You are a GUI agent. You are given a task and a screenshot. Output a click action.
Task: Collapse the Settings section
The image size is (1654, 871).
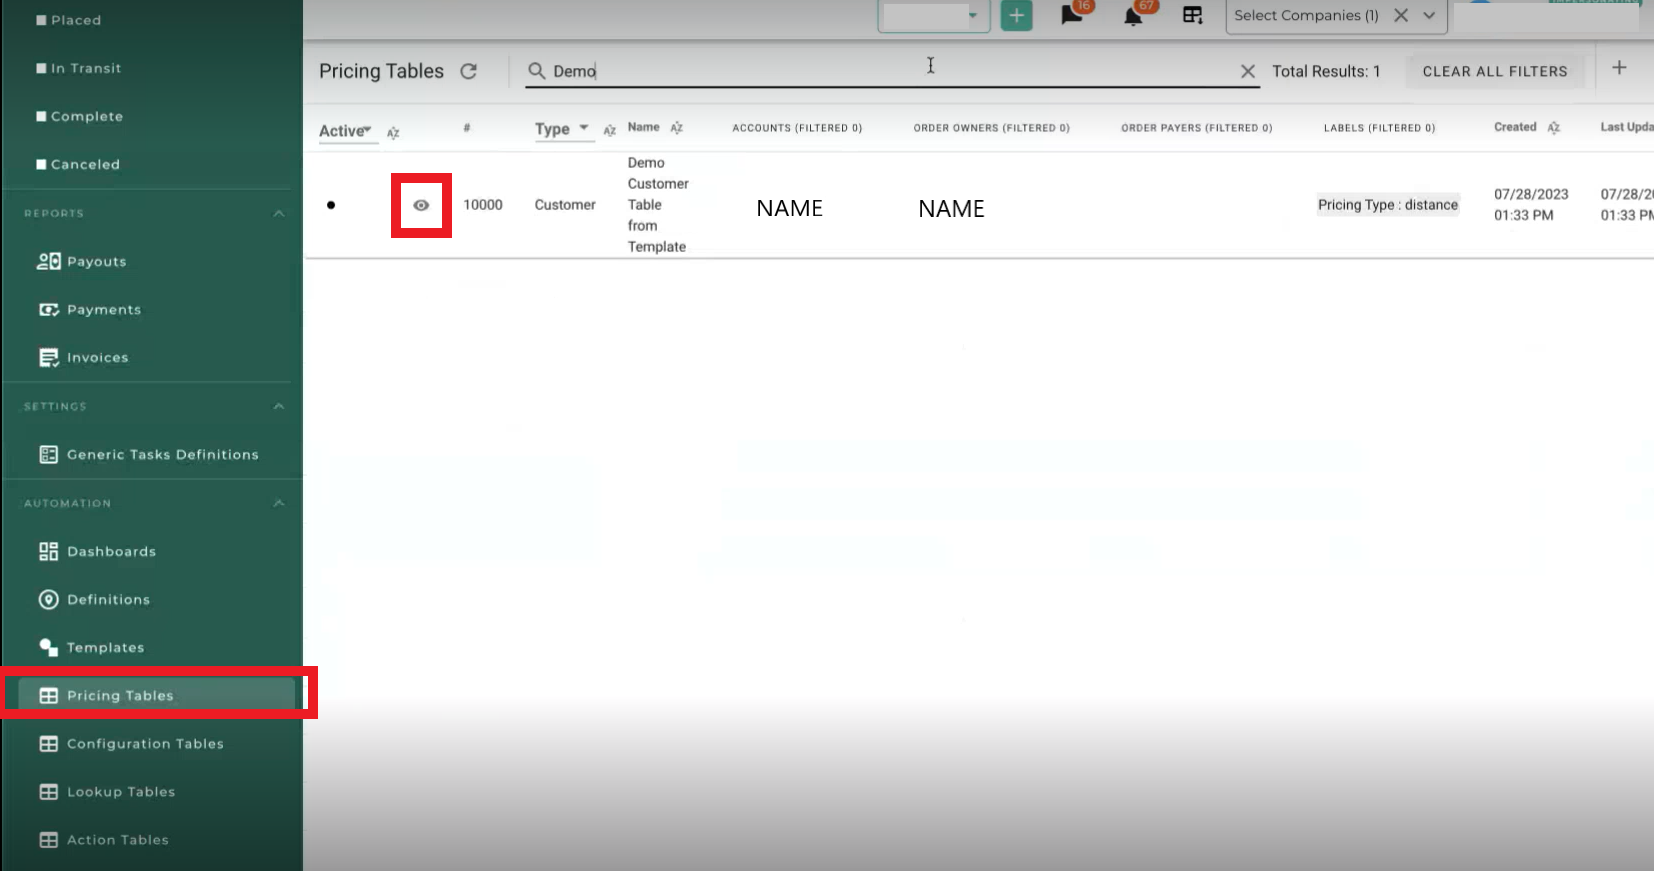pos(279,406)
